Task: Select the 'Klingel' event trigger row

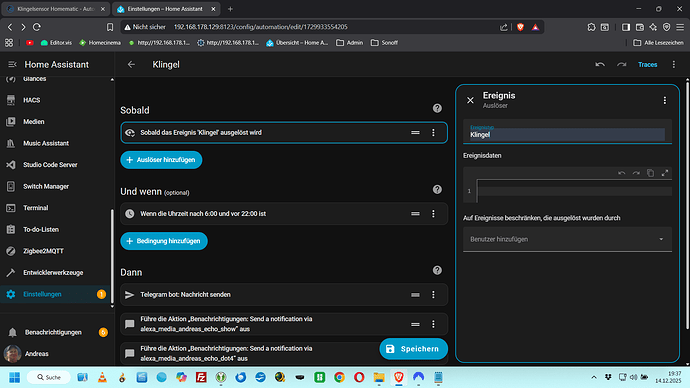Action: (x=284, y=132)
